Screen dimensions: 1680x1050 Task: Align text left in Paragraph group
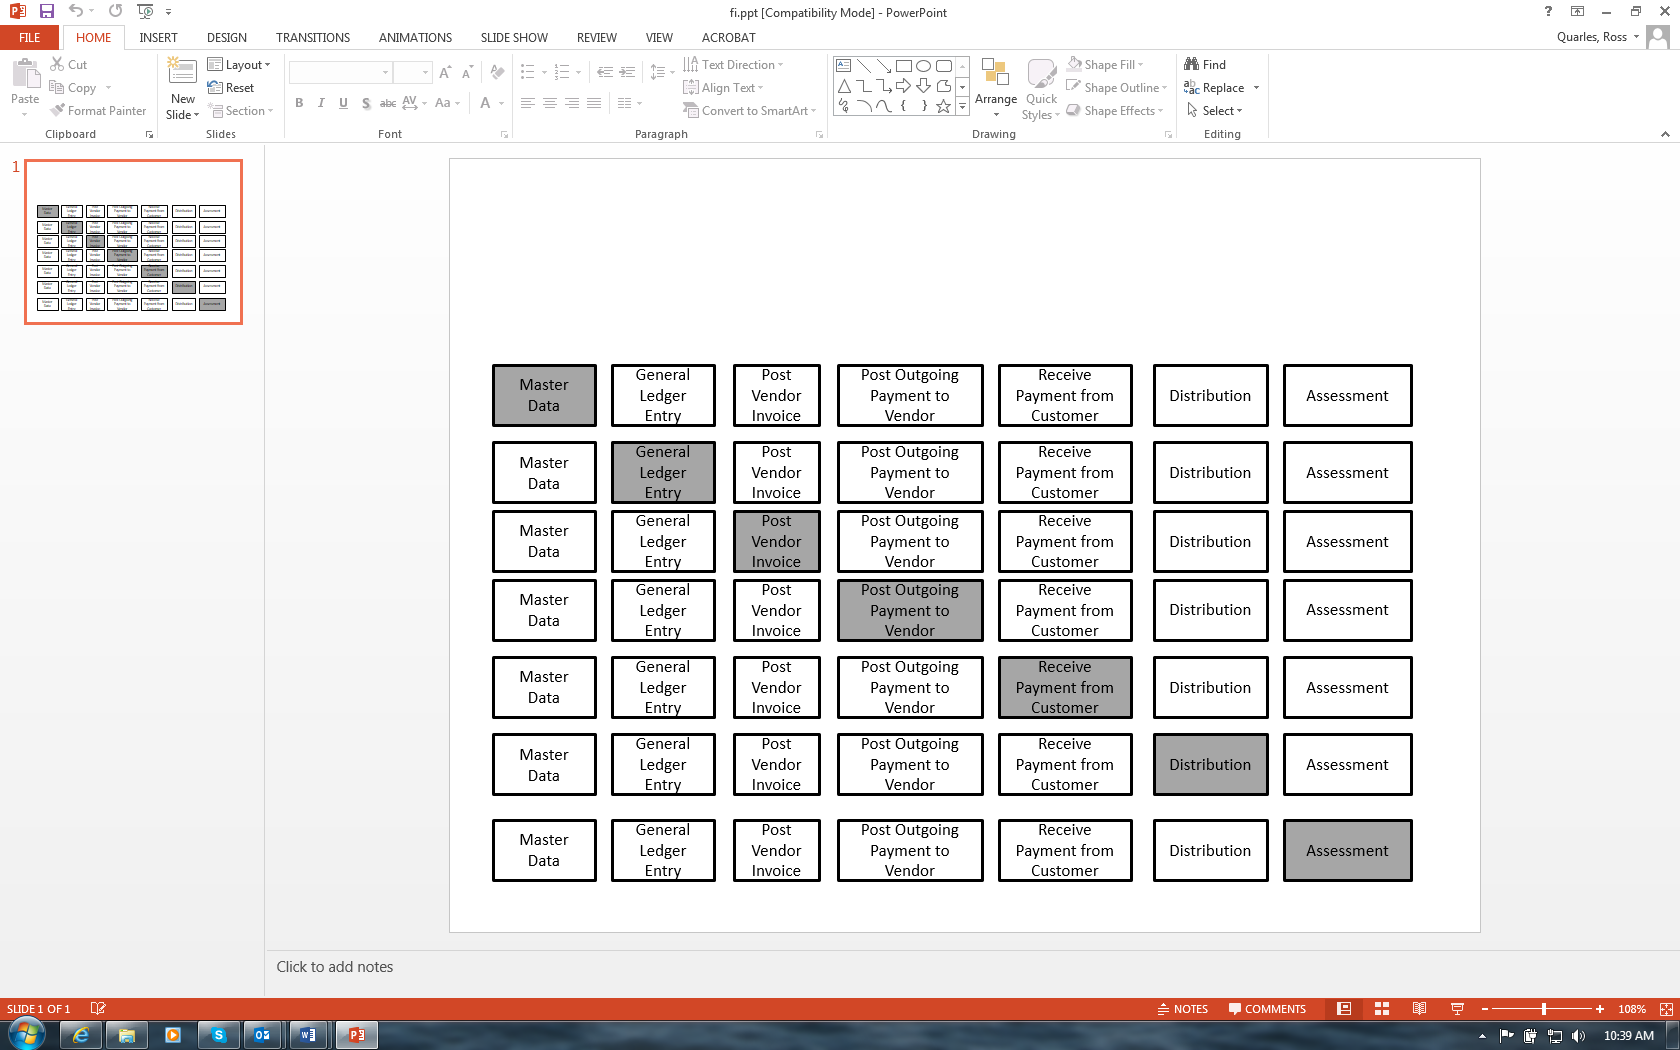point(528,103)
